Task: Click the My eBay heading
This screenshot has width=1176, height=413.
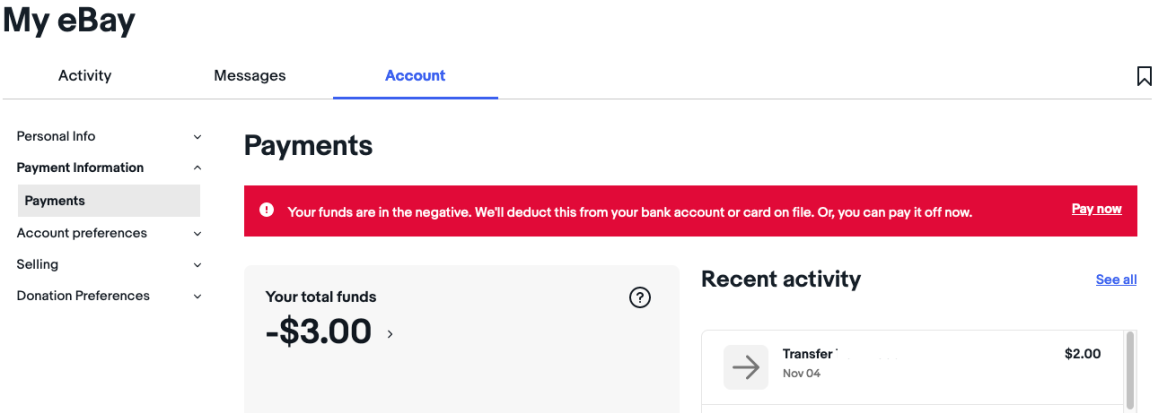Action: (x=68, y=20)
